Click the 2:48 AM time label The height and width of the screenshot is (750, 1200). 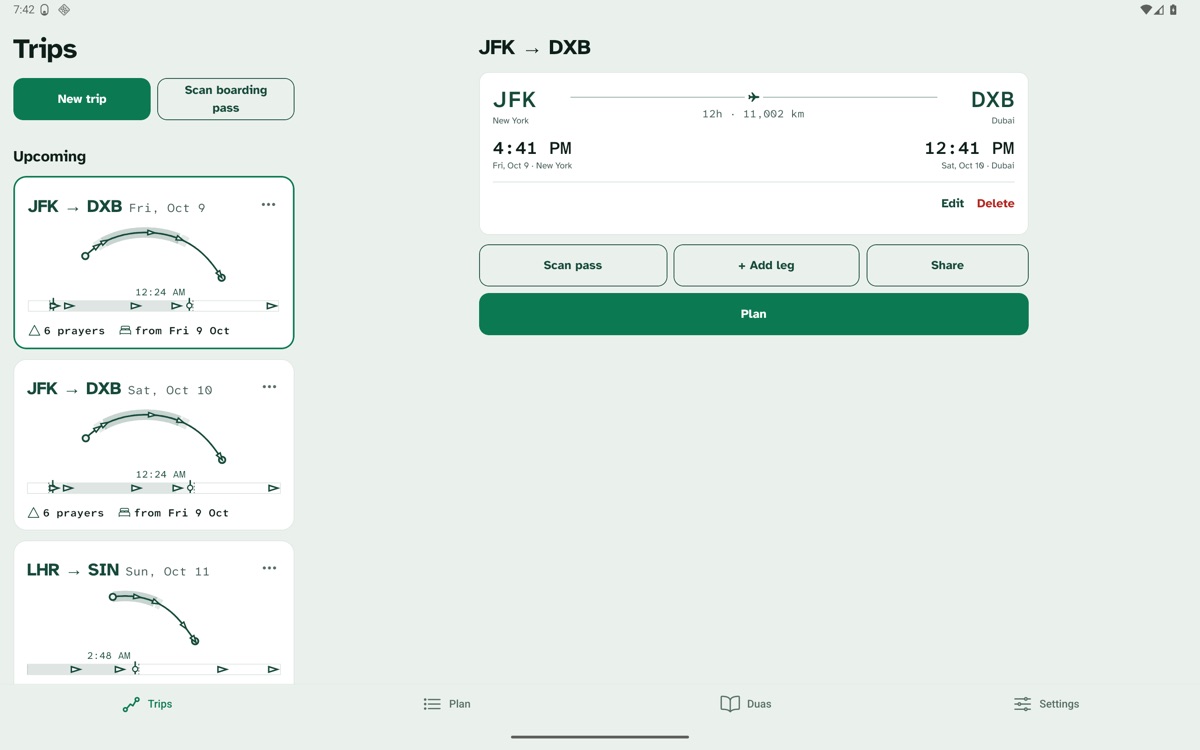(x=108, y=656)
